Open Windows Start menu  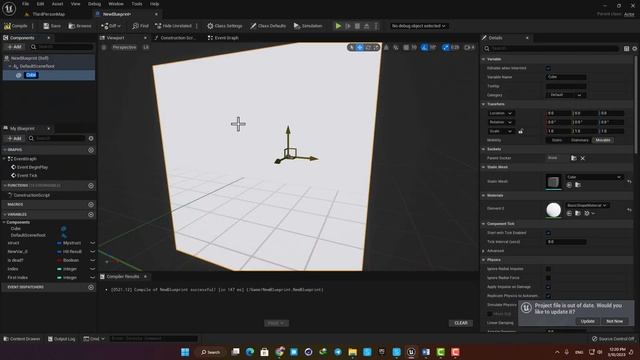click(x=185, y=352)
